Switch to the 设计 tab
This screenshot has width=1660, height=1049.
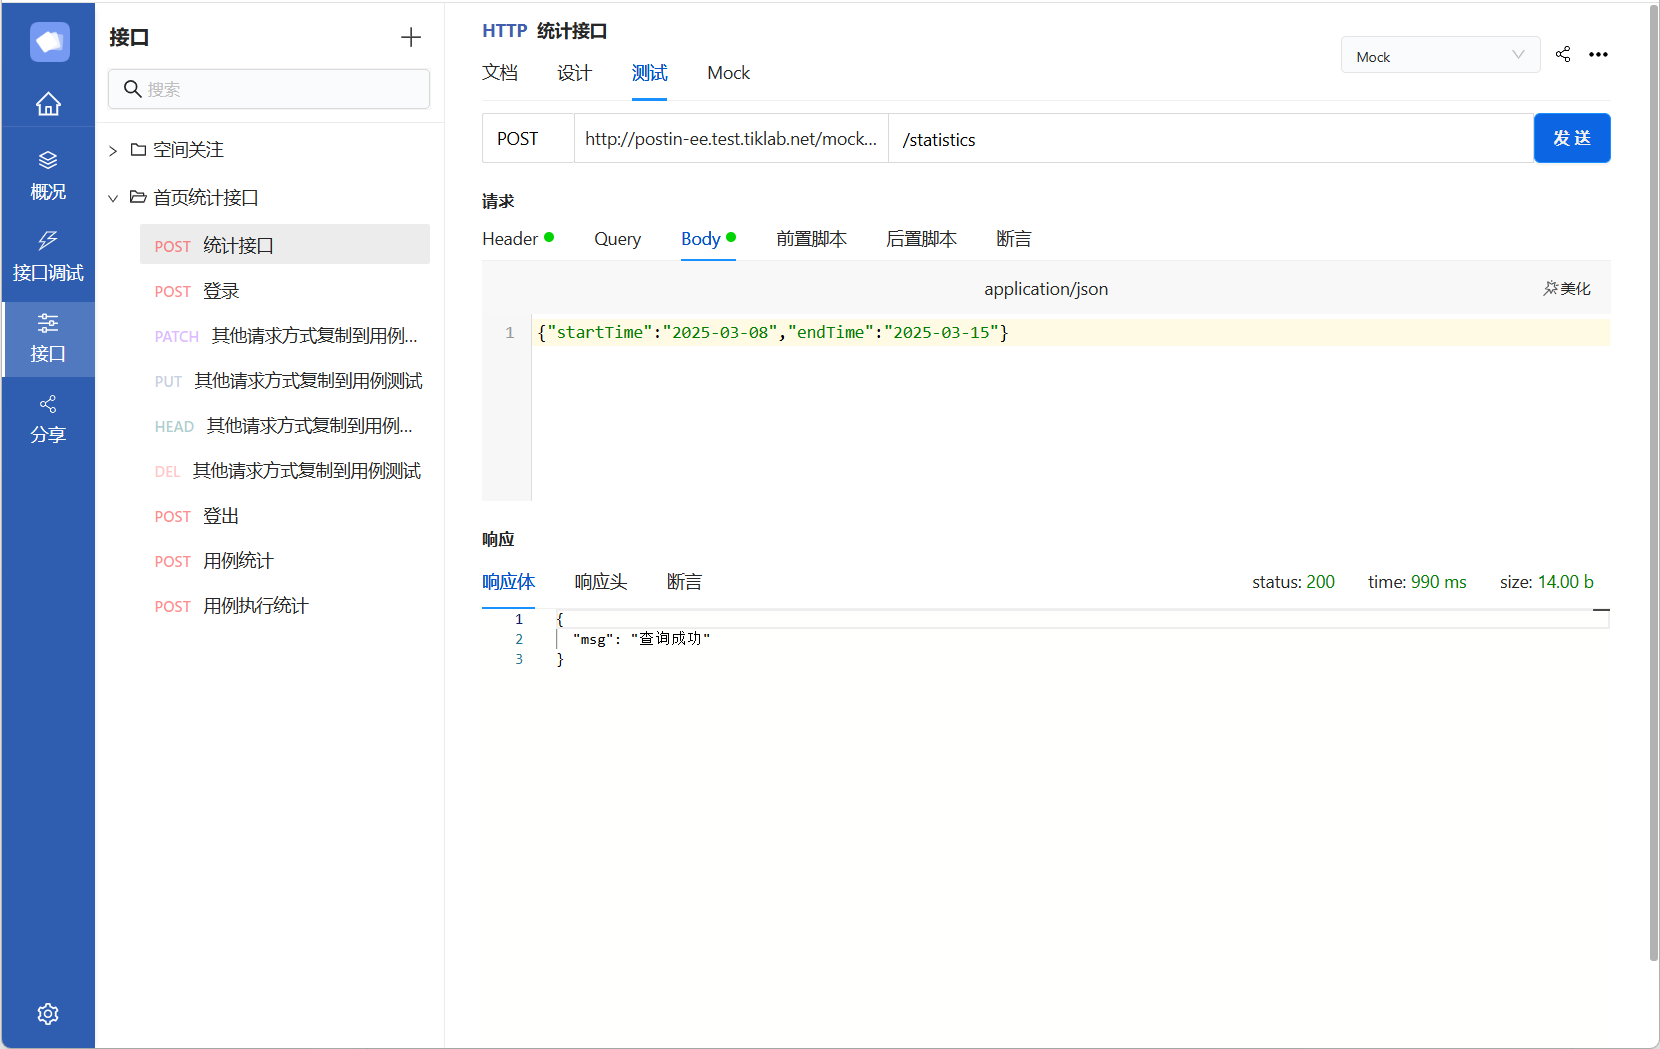coord(575,73)
